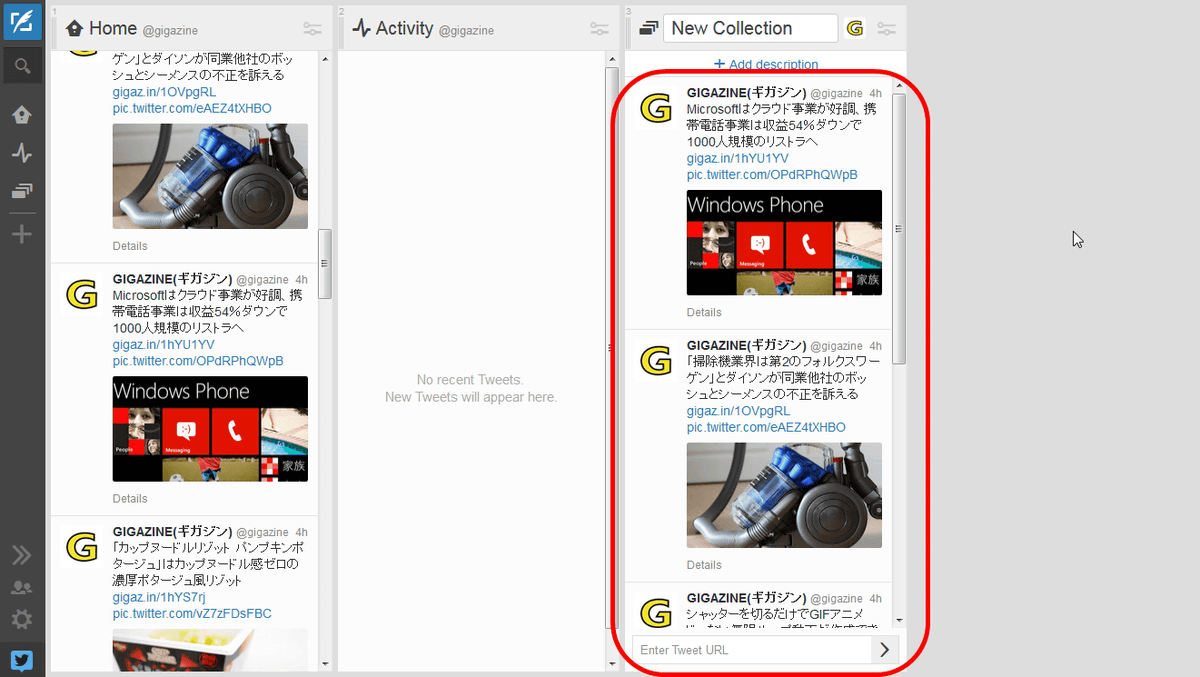
Task: Click collection column scrollbar down arrow
Action: tap(899, 621)
